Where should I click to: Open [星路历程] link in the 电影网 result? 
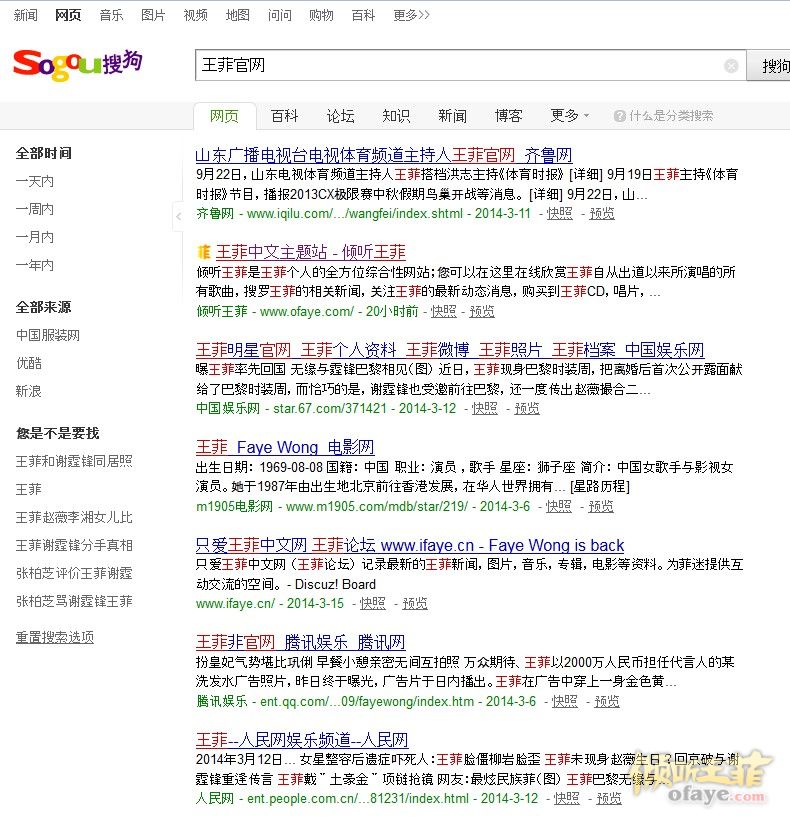[600, 486]
